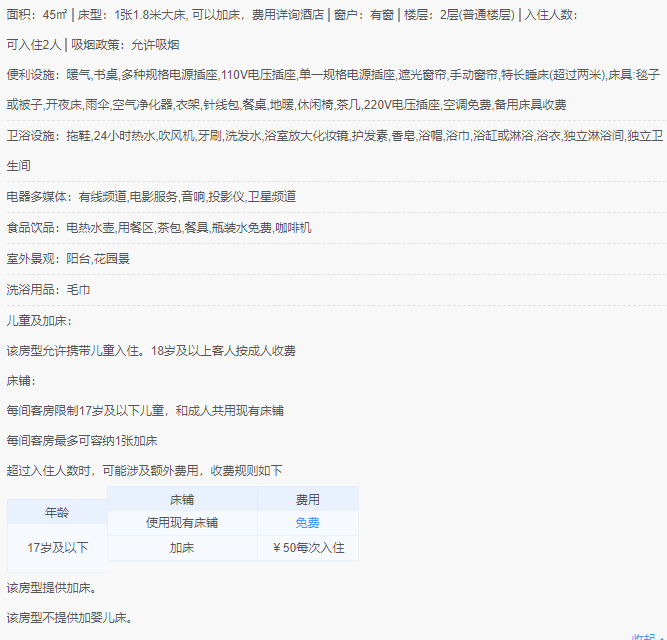Click the 每间客房限制17岁及以下儿童 line
This screenshot has height=640, width=667.
(145, 410)
